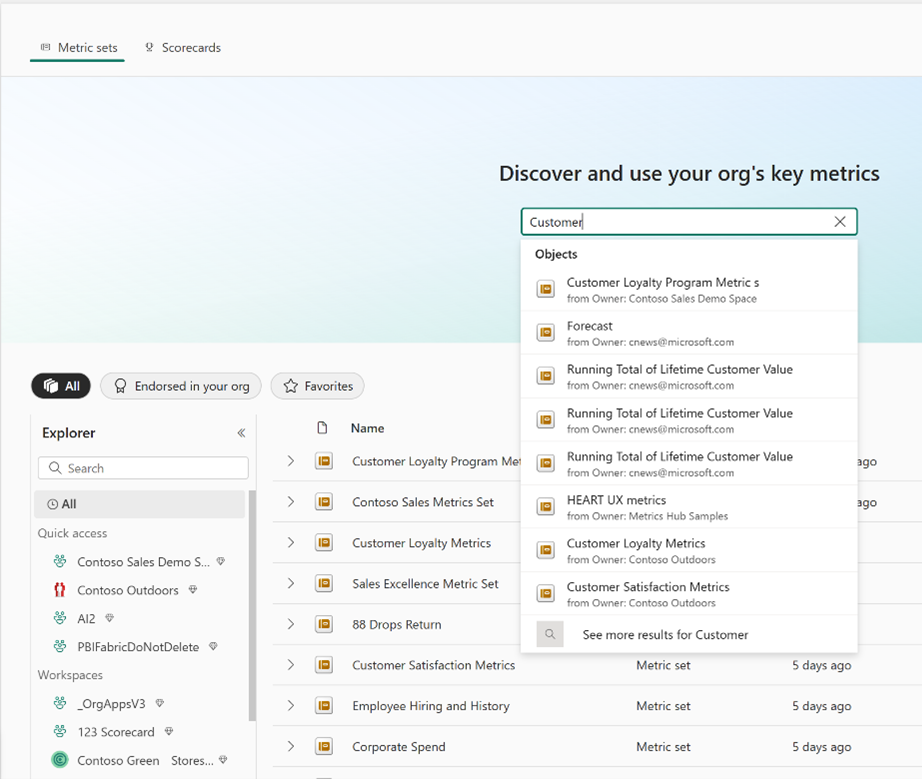The image size is (922, 779).
Task: Click the Employee Hiring and History item icon
Action: [324, 706]
